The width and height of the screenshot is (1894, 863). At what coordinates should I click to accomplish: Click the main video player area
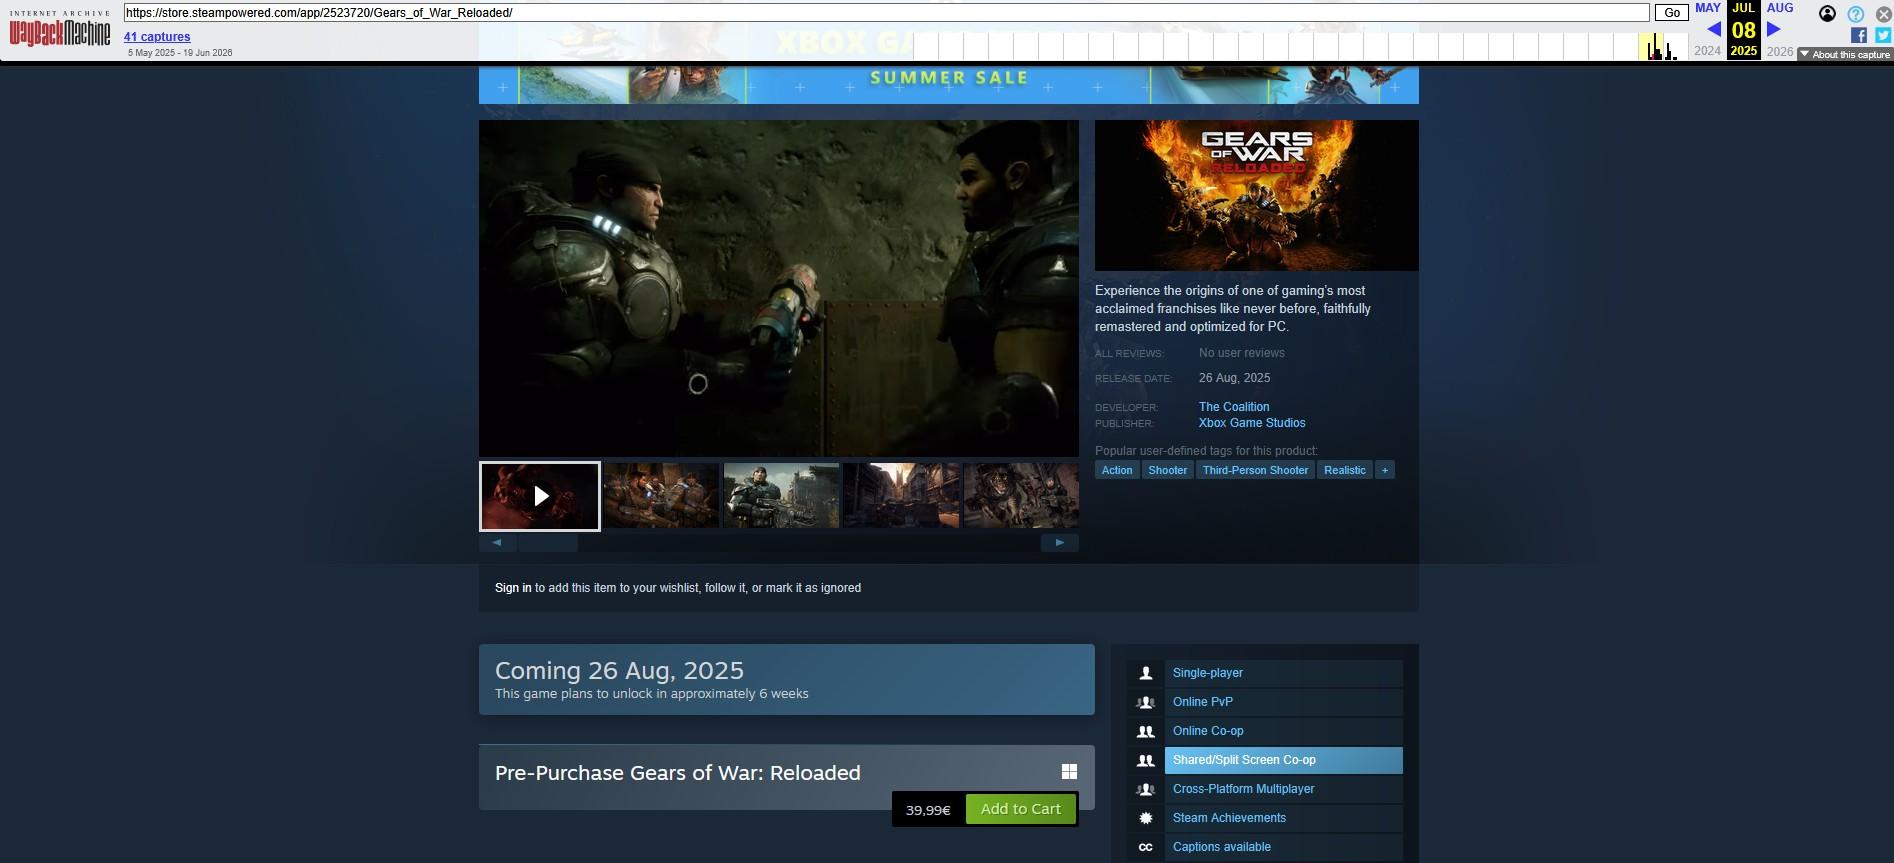tap(779, 288)
